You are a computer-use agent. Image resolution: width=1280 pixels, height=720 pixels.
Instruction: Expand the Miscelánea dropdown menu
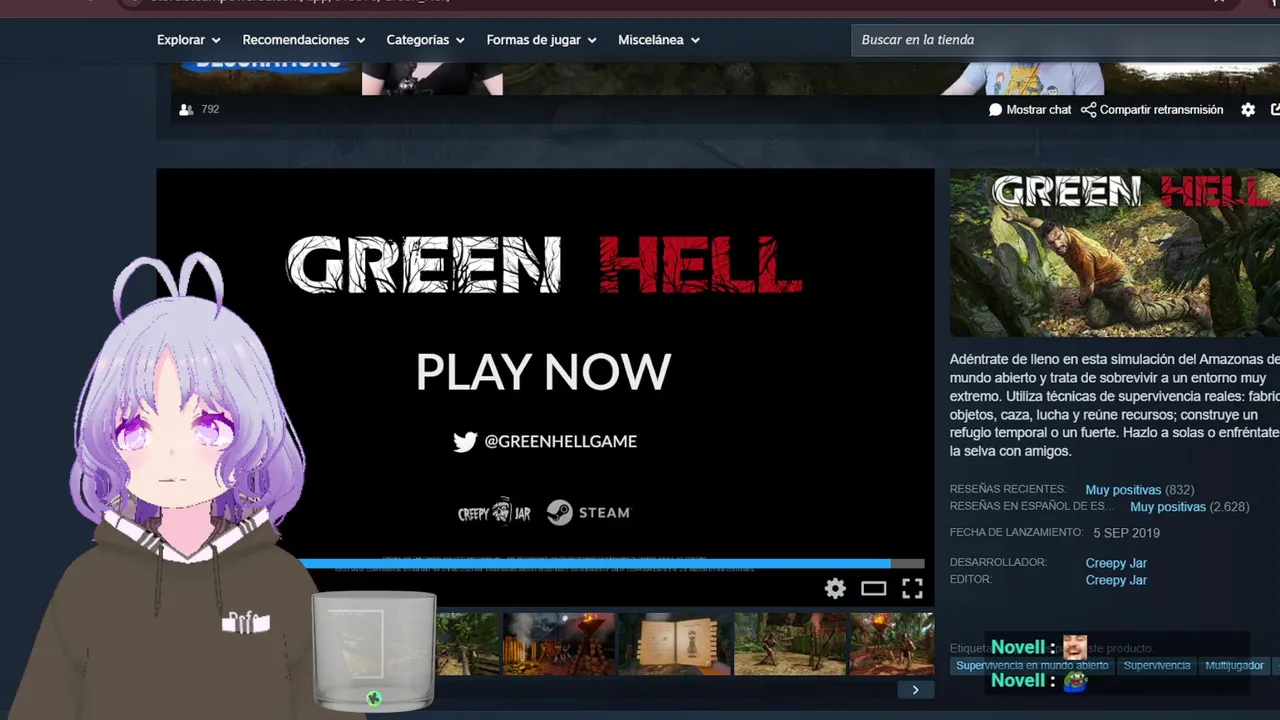(x=659, y=40)
